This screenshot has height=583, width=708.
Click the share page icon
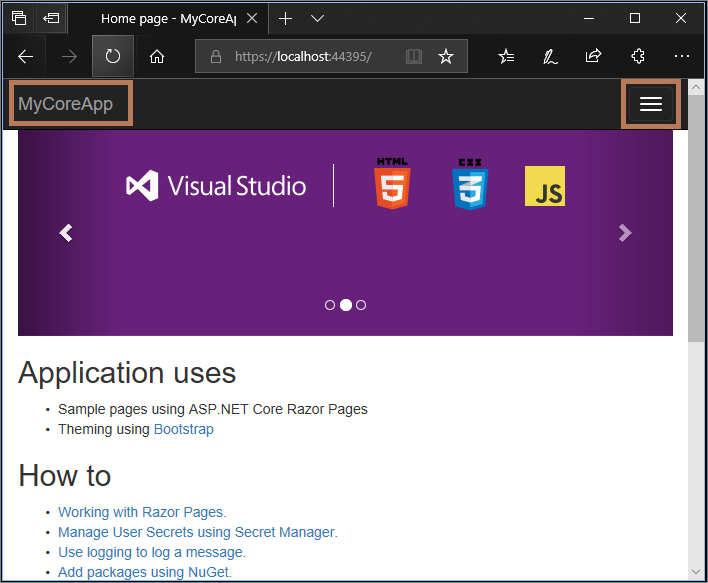coord(594,57)
